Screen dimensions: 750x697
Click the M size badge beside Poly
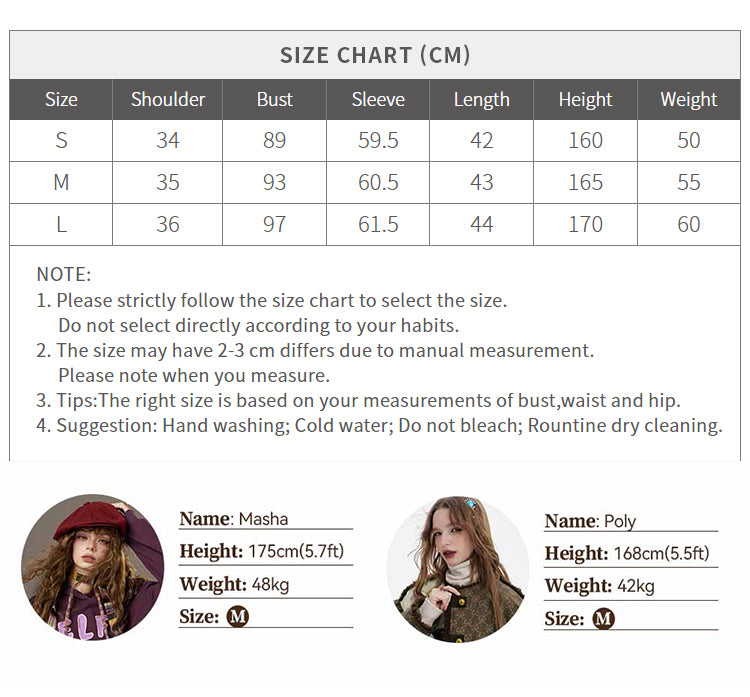(603, 619)
